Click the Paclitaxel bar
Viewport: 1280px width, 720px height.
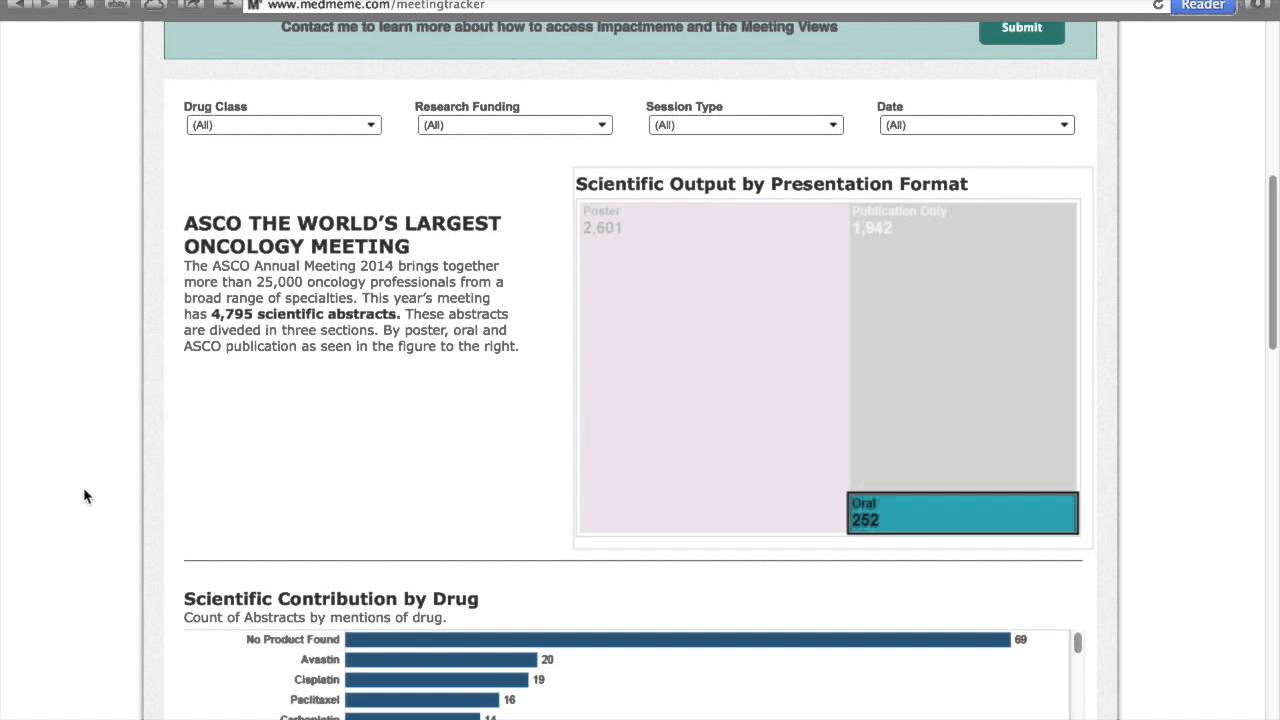pos(422,700)
